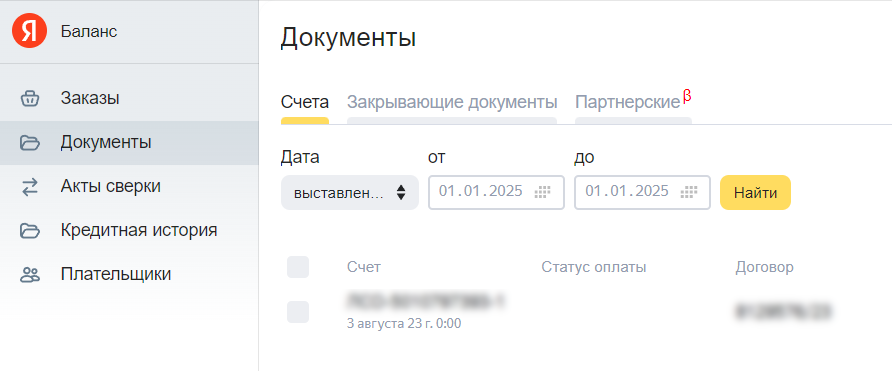Screen dimensions: 892x371
Task: Click the basket icon next to Заказы
Action: (30, 99)
